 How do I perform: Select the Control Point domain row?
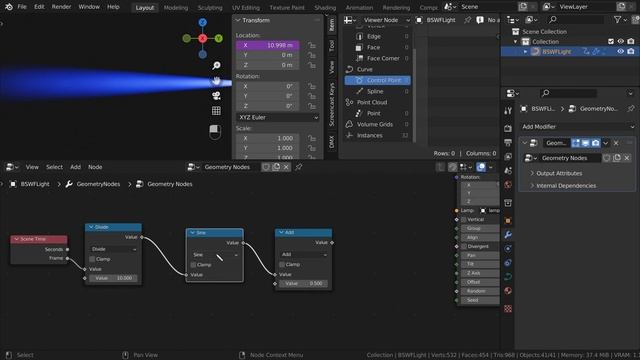[x=378, y=80]
